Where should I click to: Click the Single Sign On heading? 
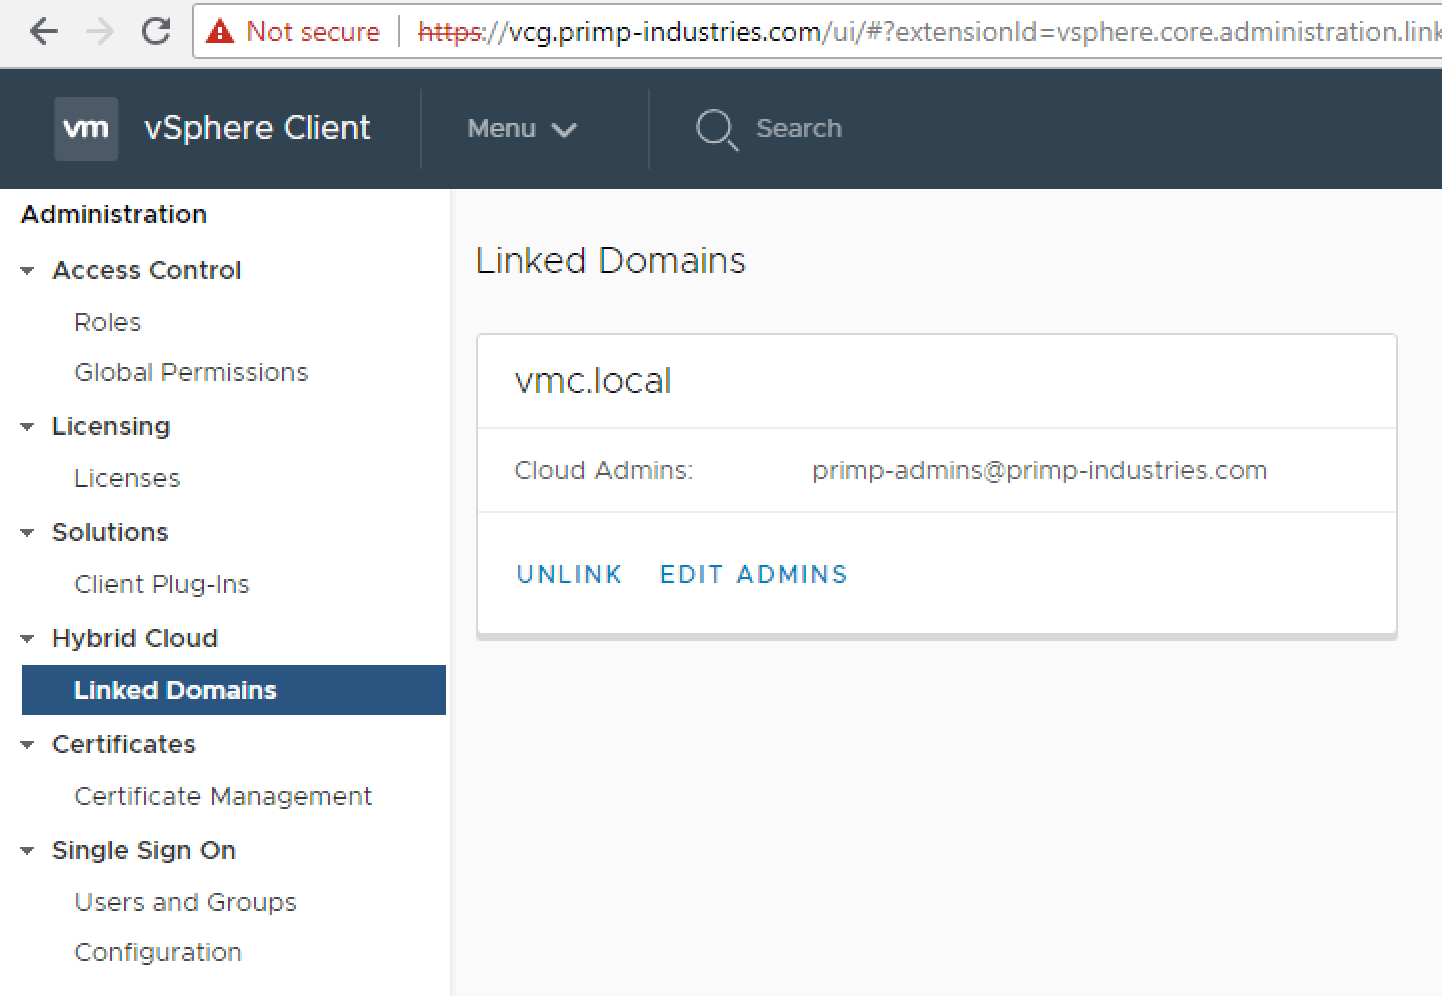[x=144, y=850]
